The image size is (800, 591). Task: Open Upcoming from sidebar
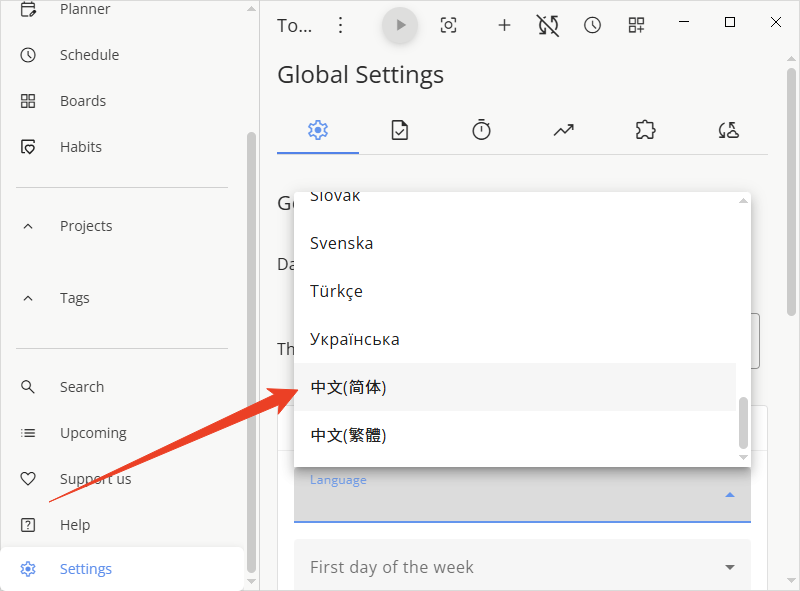93,433
